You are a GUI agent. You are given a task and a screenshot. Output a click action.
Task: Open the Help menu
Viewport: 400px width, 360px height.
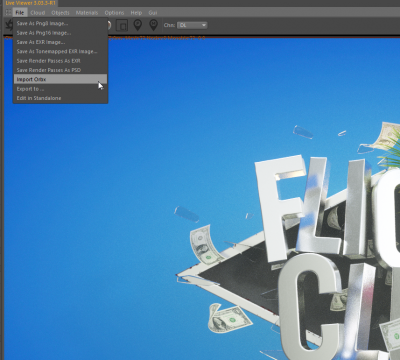tap(136, 13)
